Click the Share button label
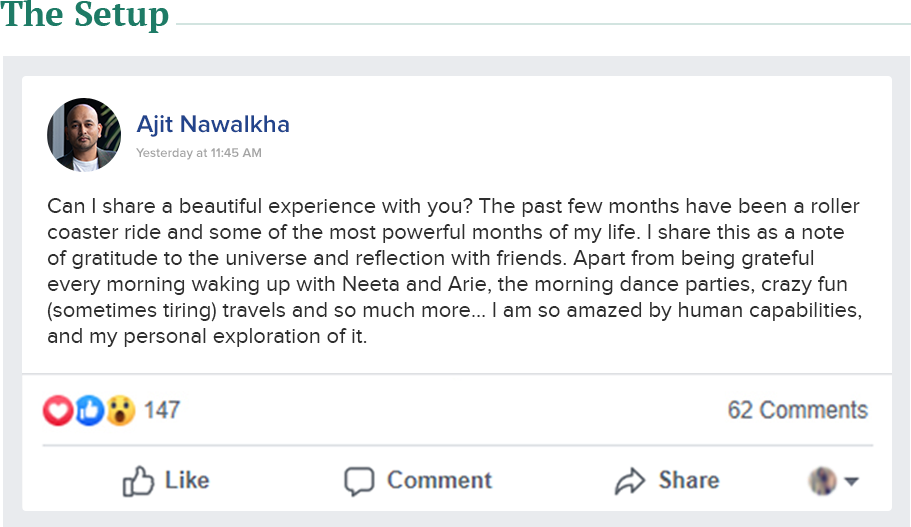This screenshot has height=527, width=911. tap(689, 481)
